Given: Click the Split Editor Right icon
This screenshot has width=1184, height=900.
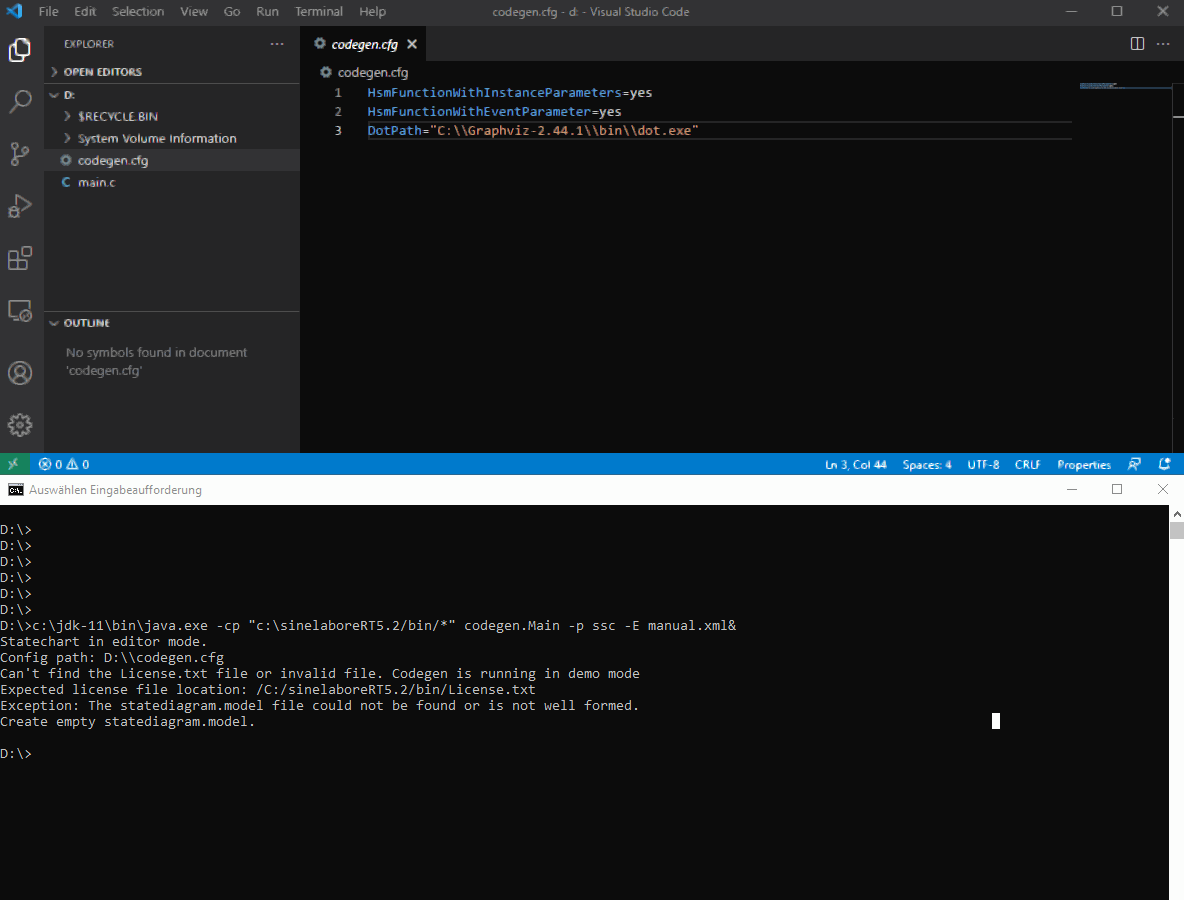Looking at the screenshot, I should 1137,44.
